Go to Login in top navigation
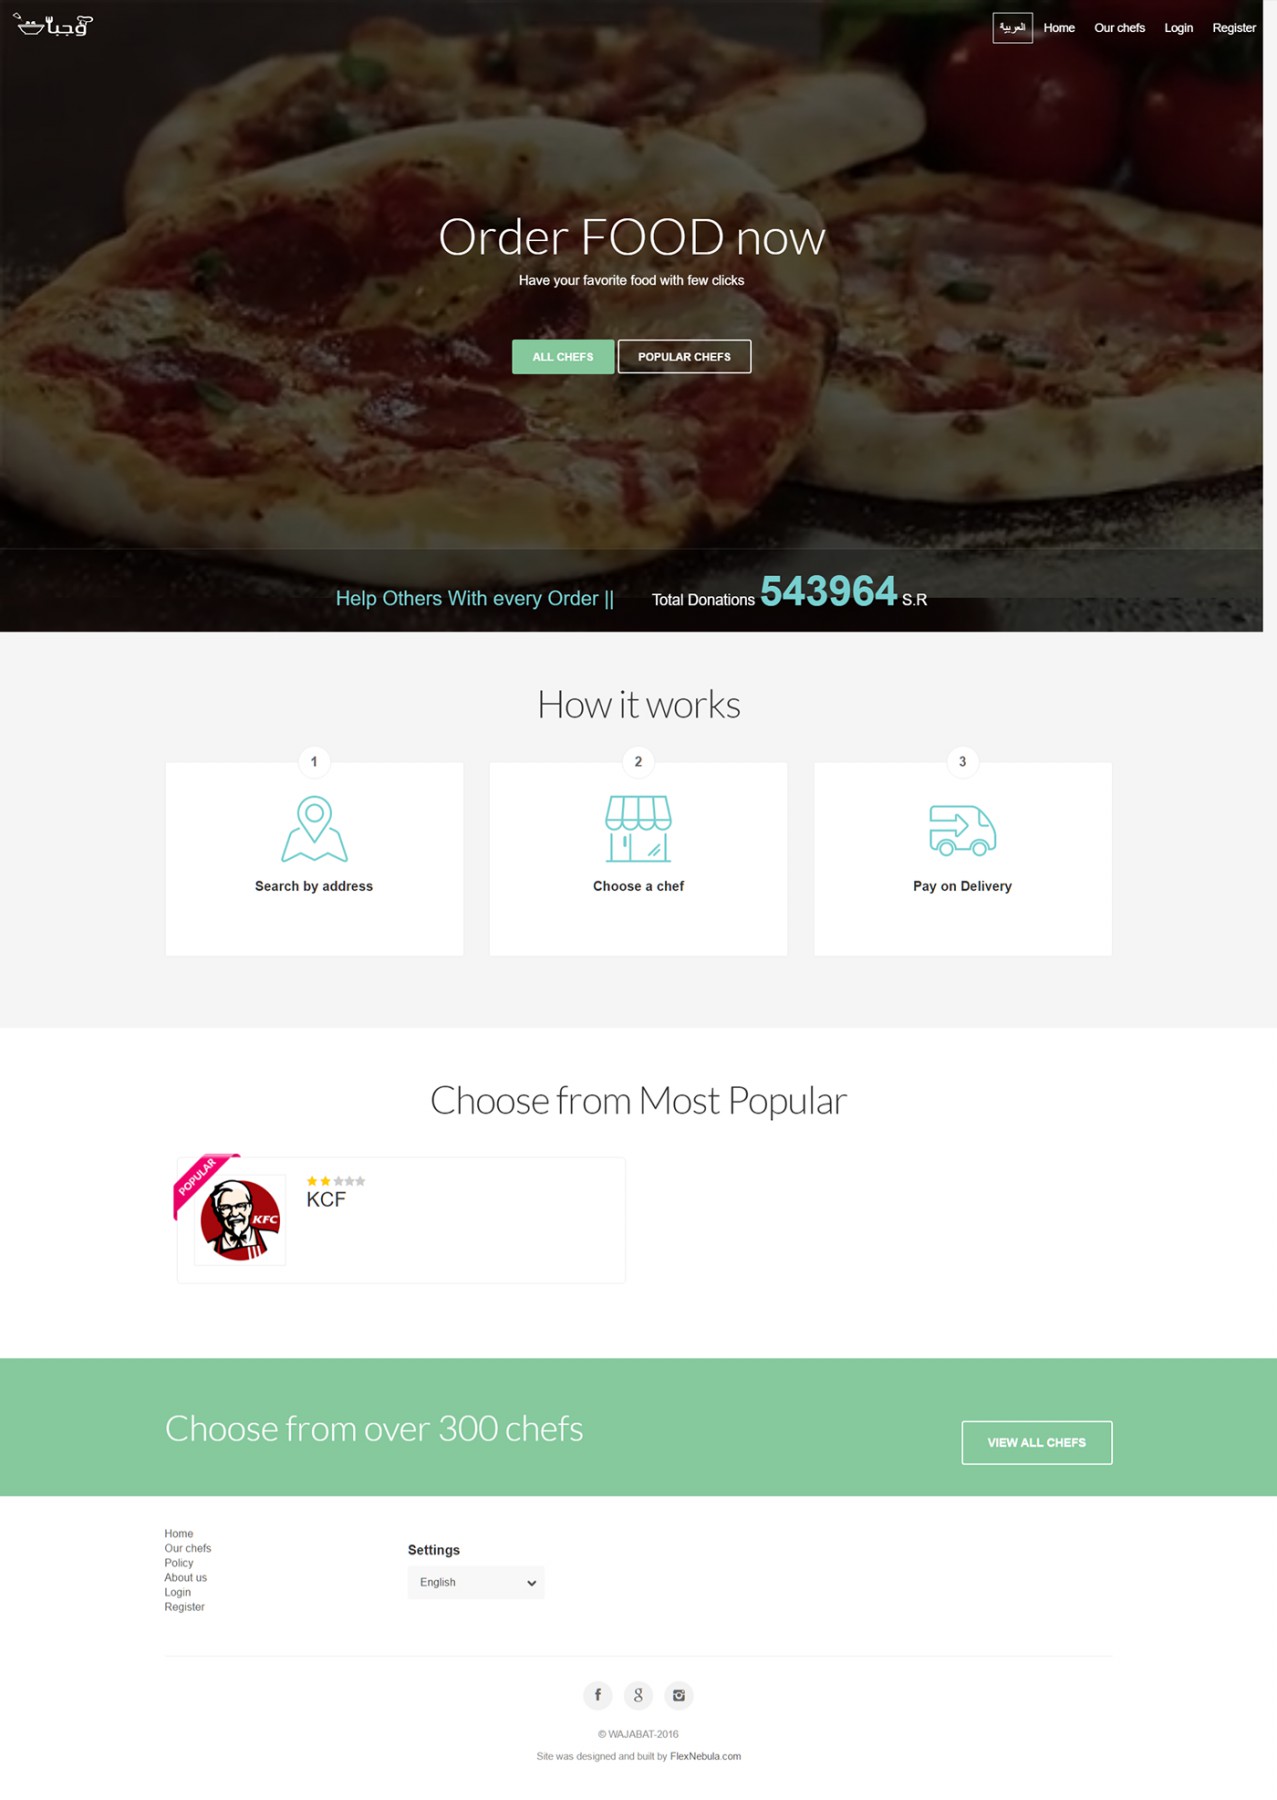1277x1800 pixels. coord(1178,28)
